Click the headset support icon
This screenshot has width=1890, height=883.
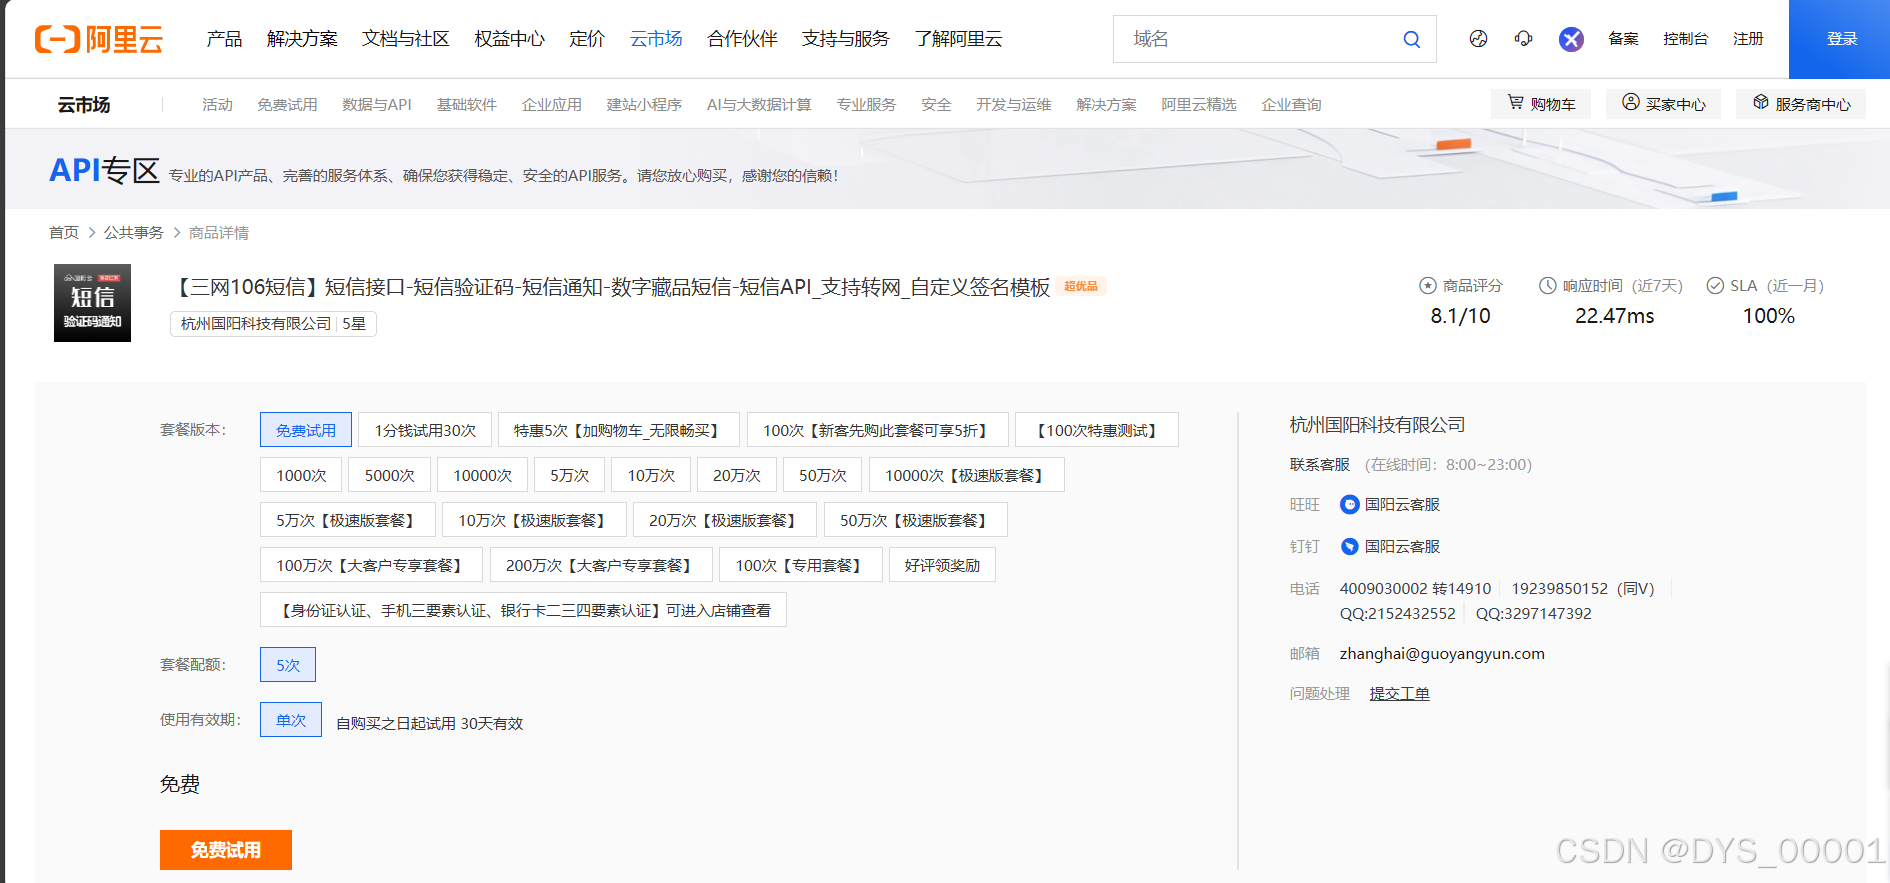pyautogui.click(x=1523, y=39)
